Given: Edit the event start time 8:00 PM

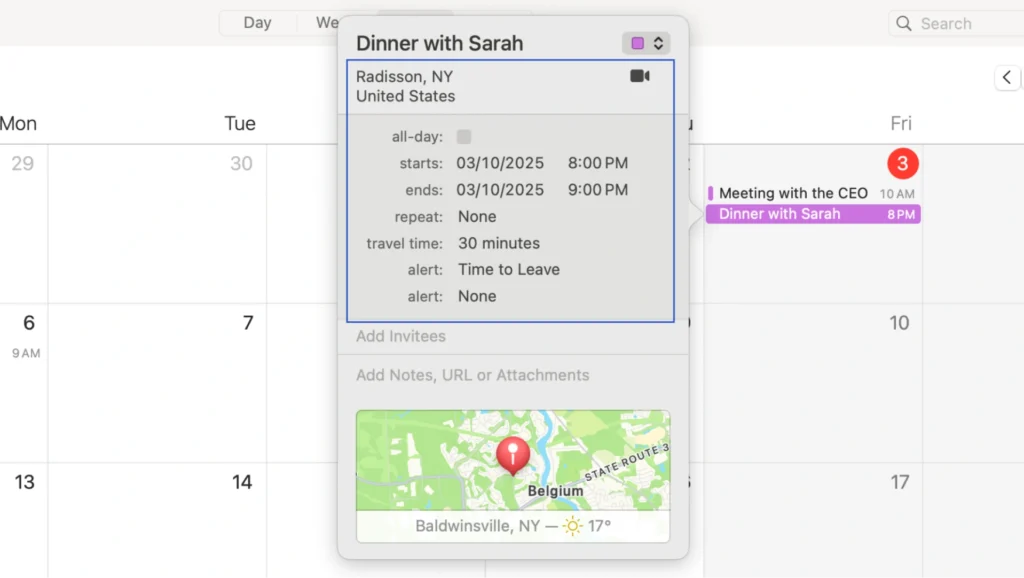Looking at the screenshot, I should point(598,163).
